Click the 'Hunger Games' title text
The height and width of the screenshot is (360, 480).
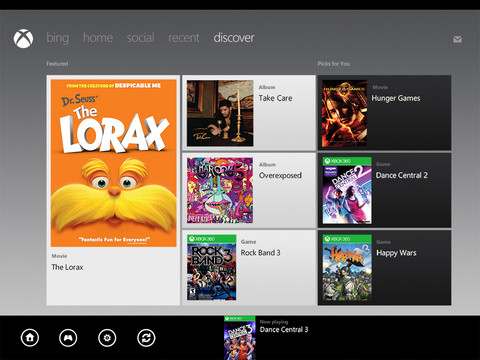(x=396, y=98)
